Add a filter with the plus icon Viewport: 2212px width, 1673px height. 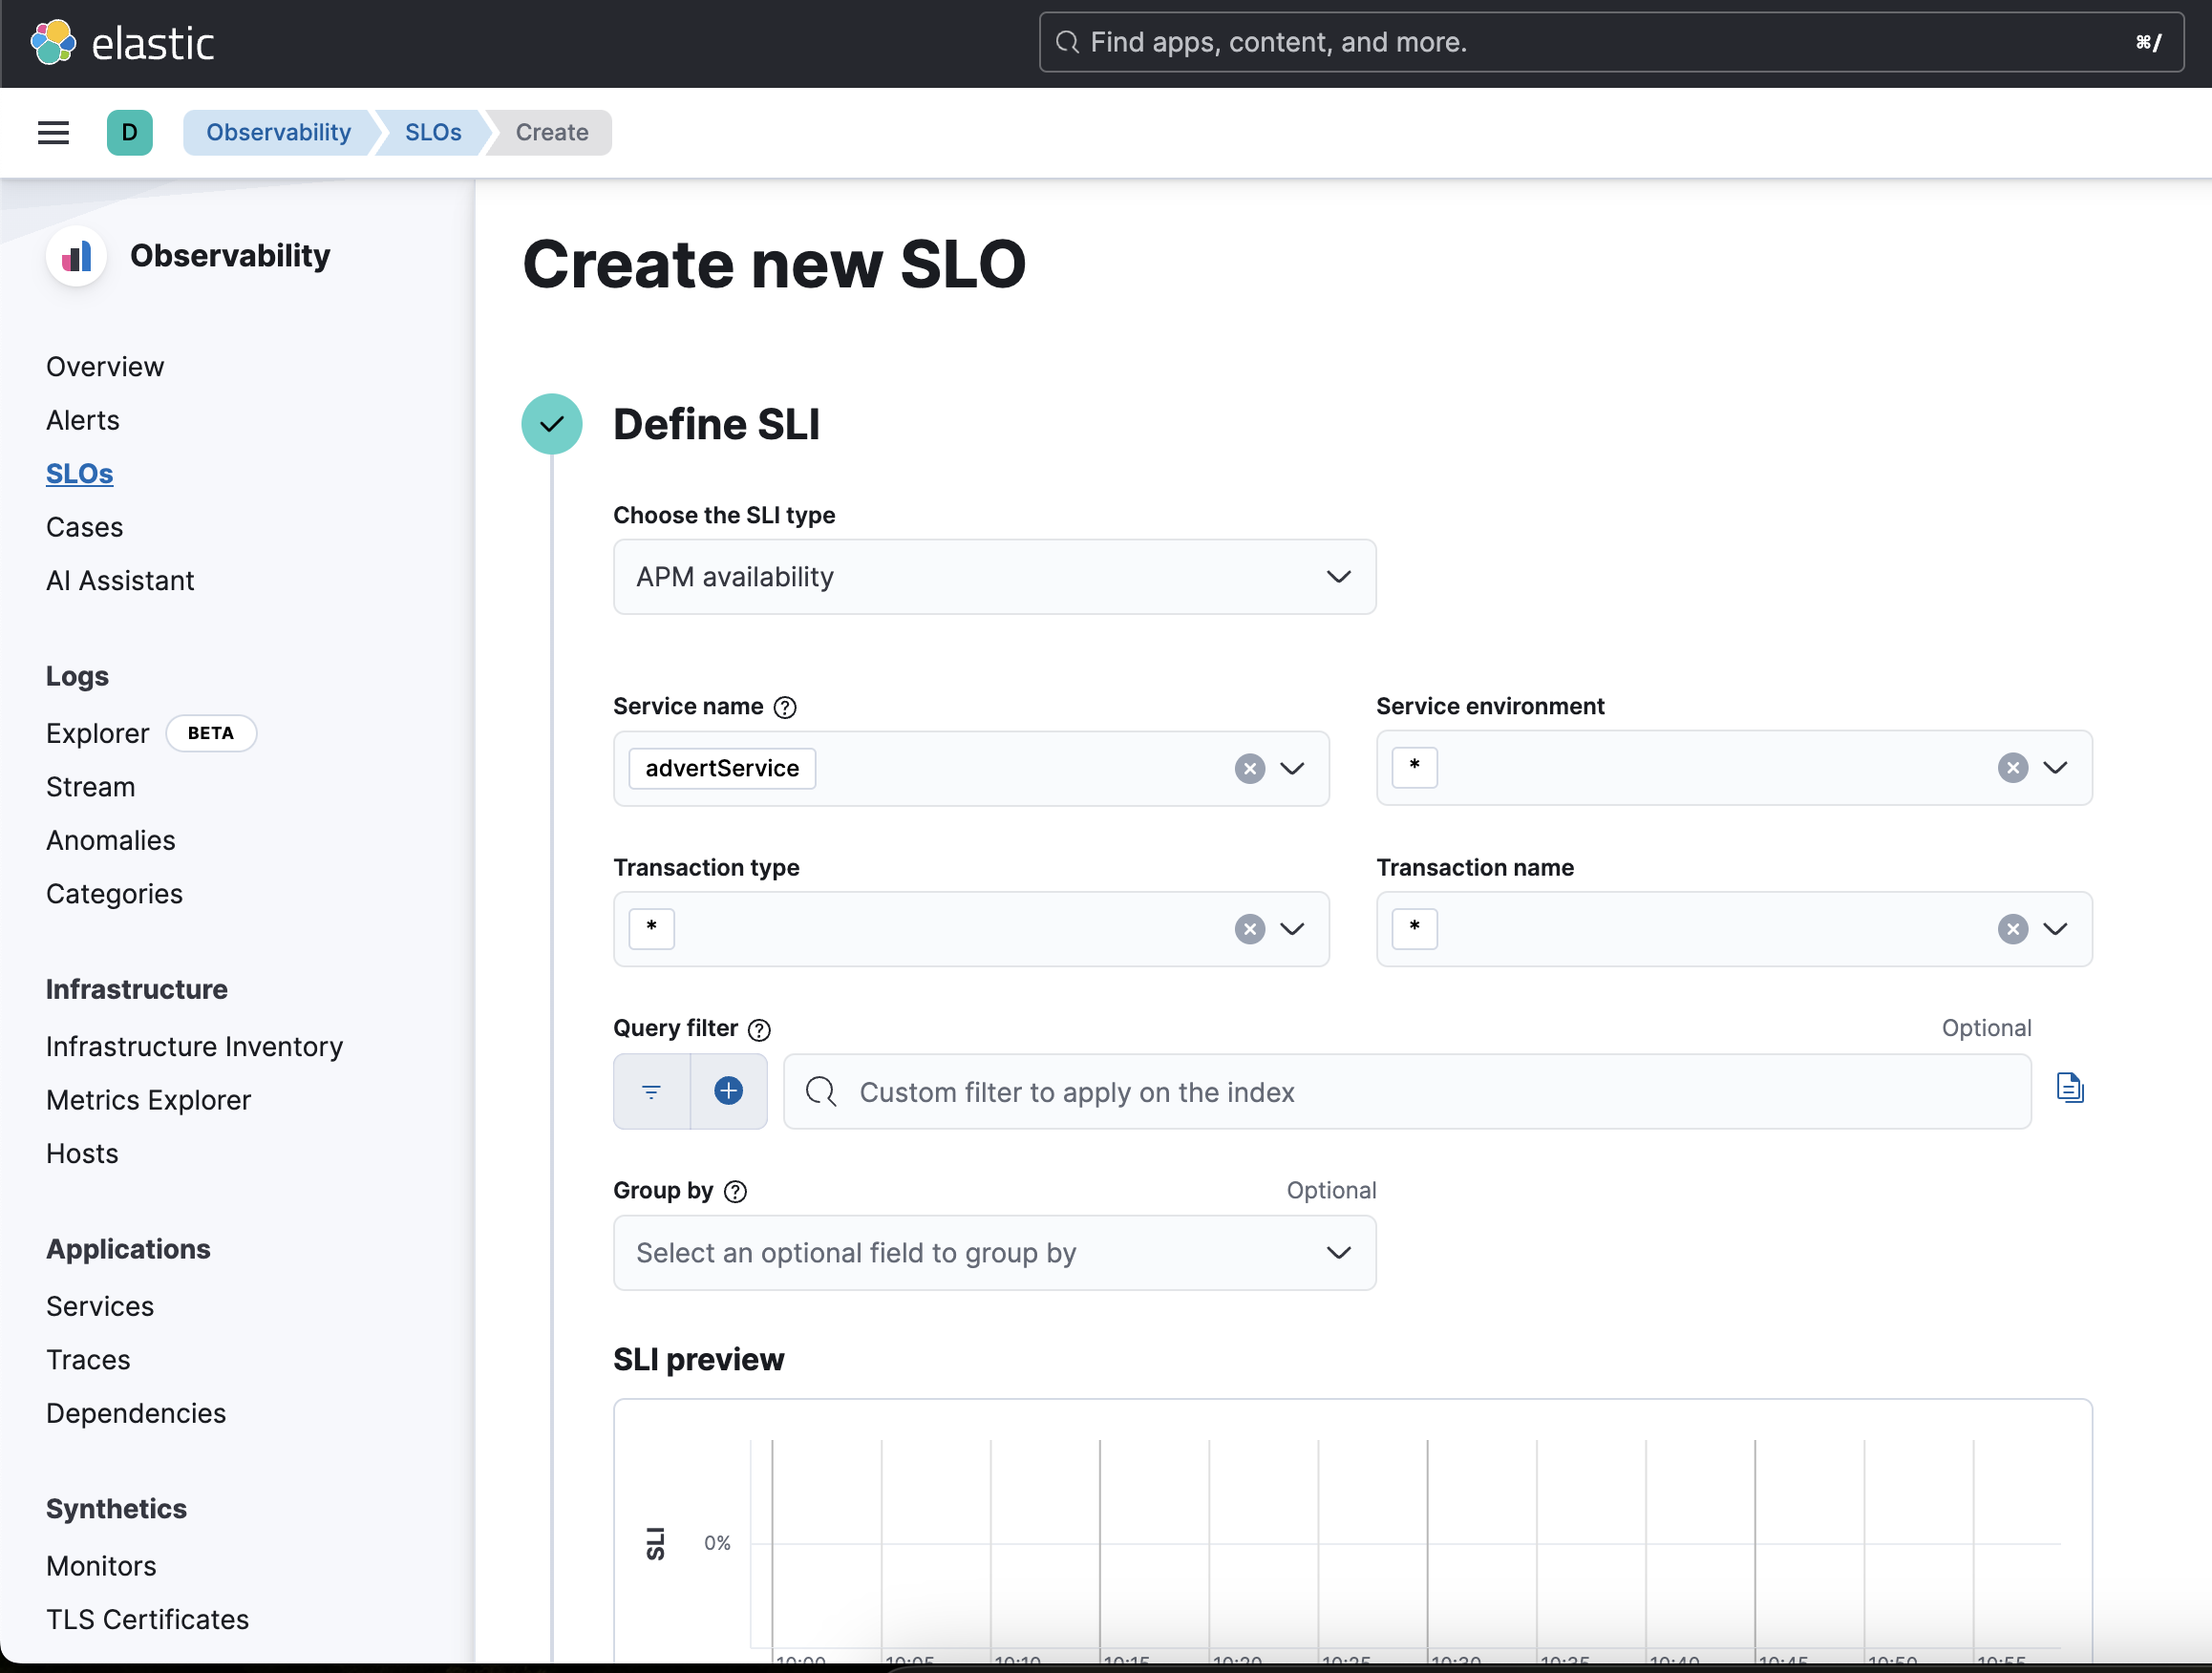pyautogui.click(x=729, y=1091)
